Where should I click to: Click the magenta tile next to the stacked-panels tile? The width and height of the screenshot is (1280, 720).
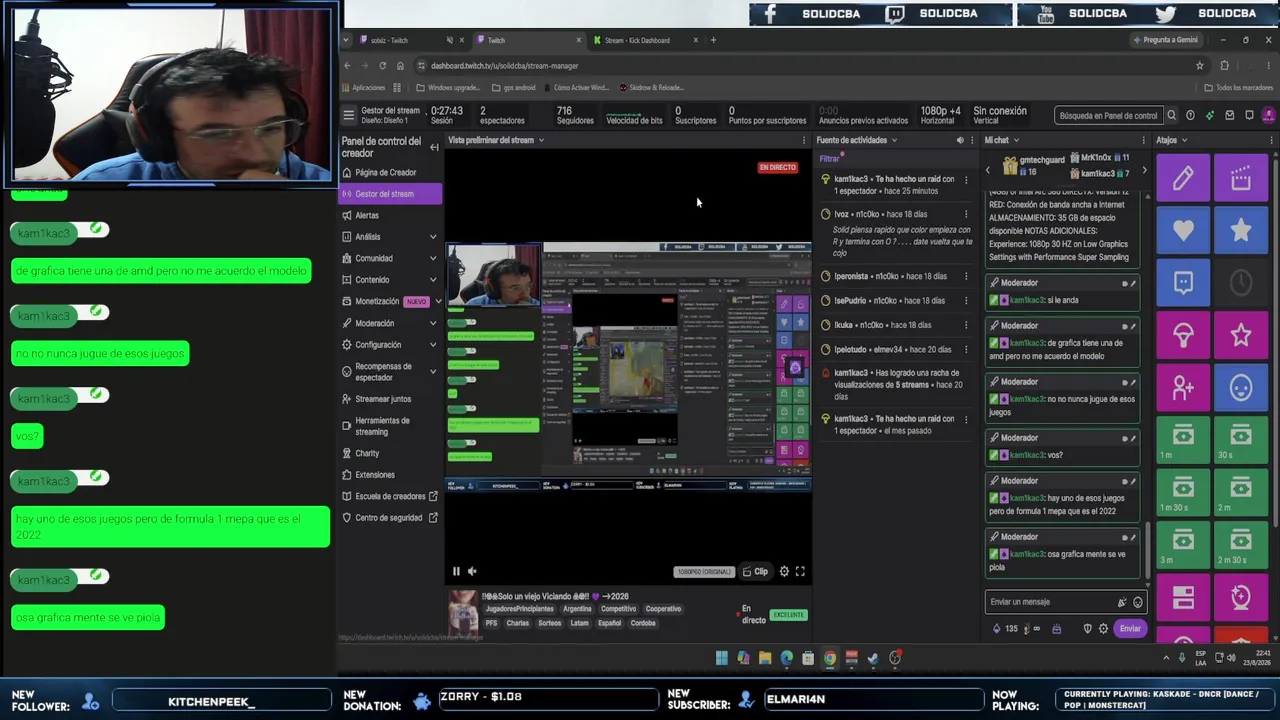point(1241,597)
